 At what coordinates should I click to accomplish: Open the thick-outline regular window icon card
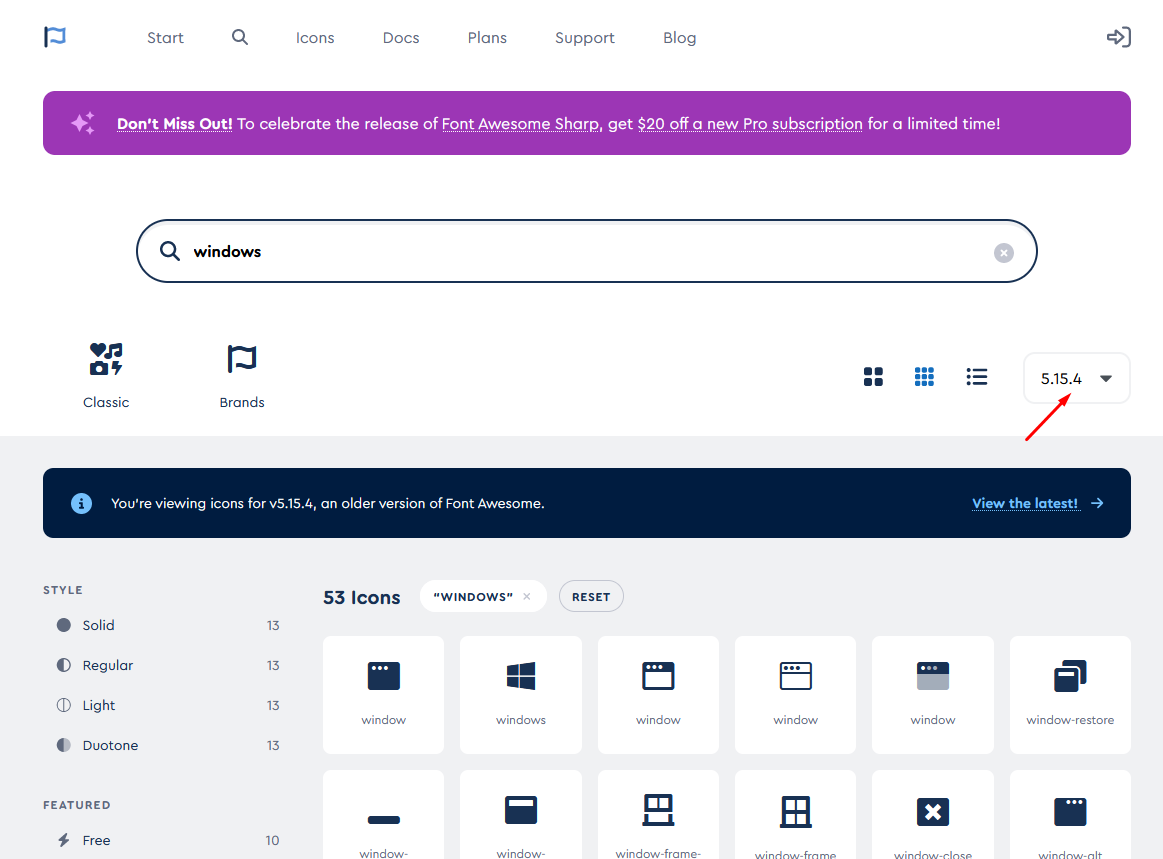coord(658,694)
